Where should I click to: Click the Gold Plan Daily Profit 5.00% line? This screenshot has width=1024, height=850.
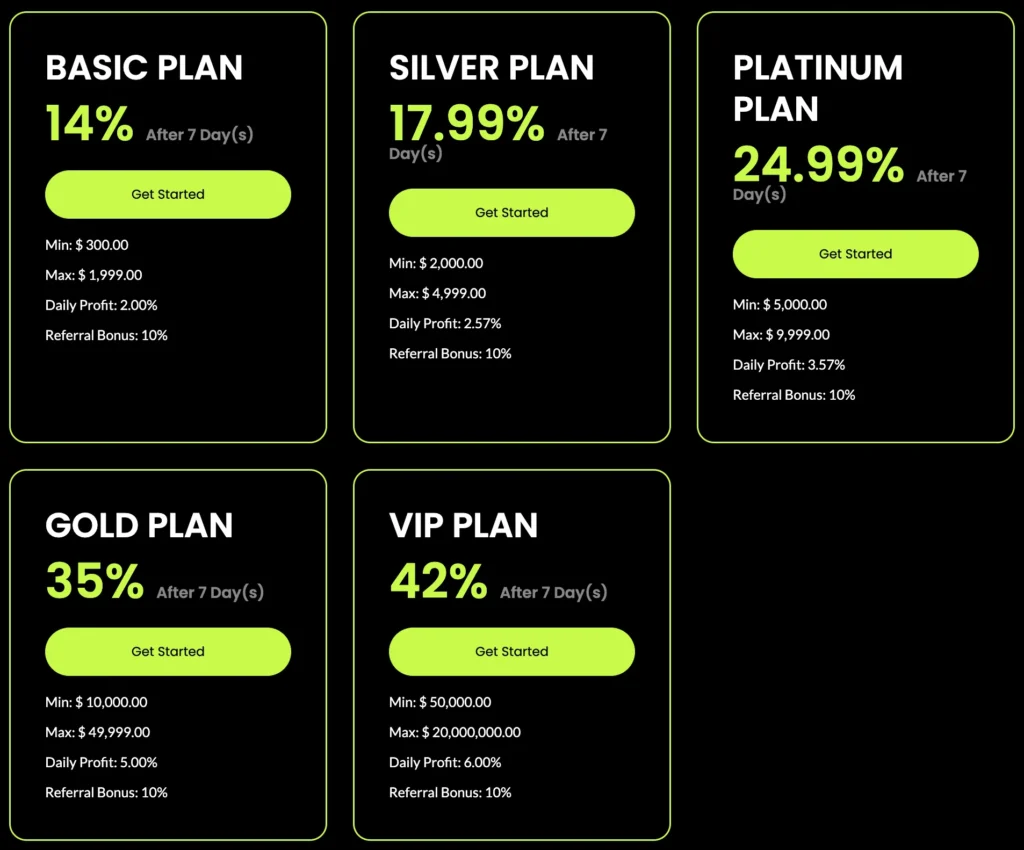click(101, 762)
